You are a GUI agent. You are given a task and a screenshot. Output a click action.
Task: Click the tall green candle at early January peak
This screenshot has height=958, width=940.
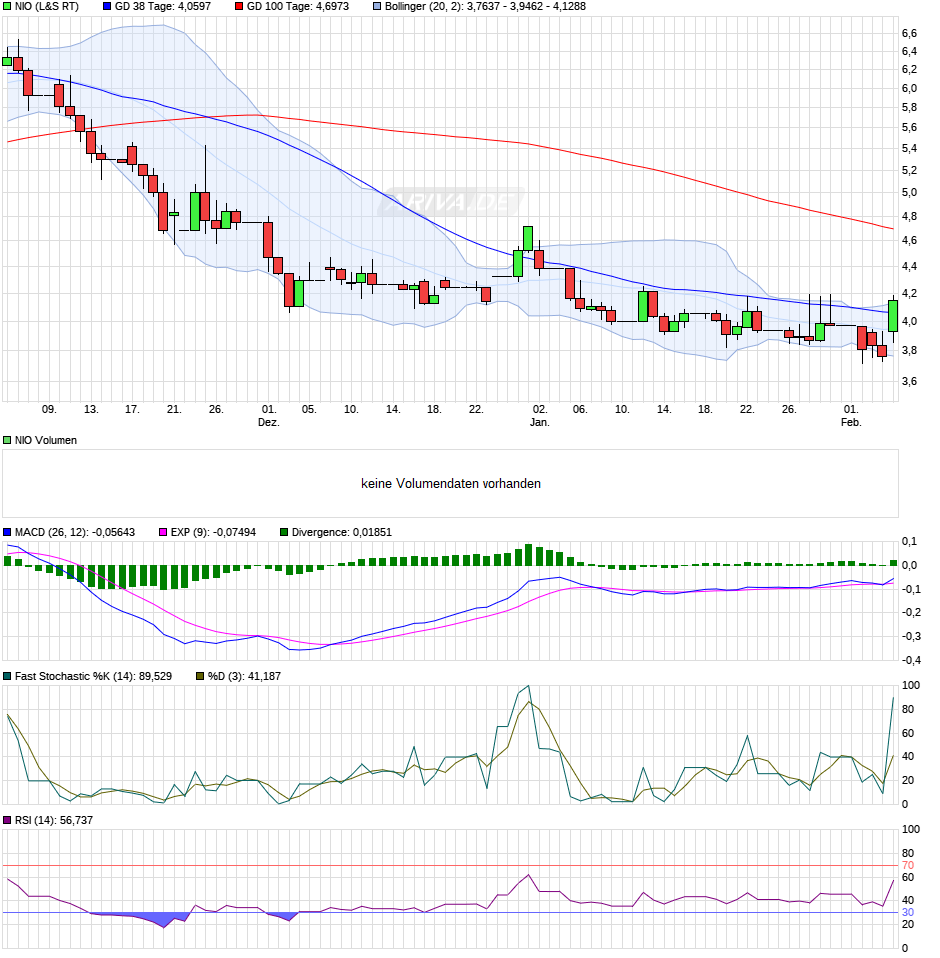coord(528,239)
